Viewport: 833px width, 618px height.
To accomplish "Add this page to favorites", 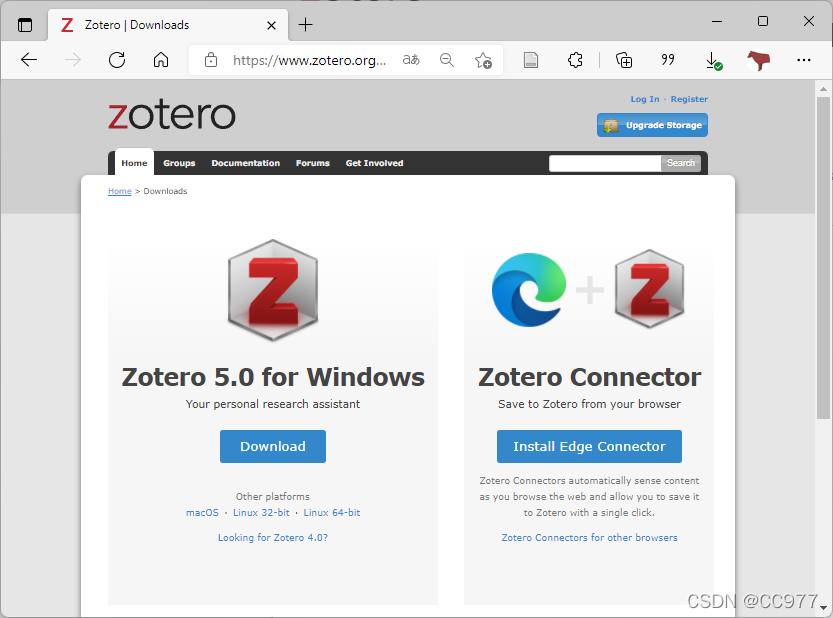I will [483, 60].
